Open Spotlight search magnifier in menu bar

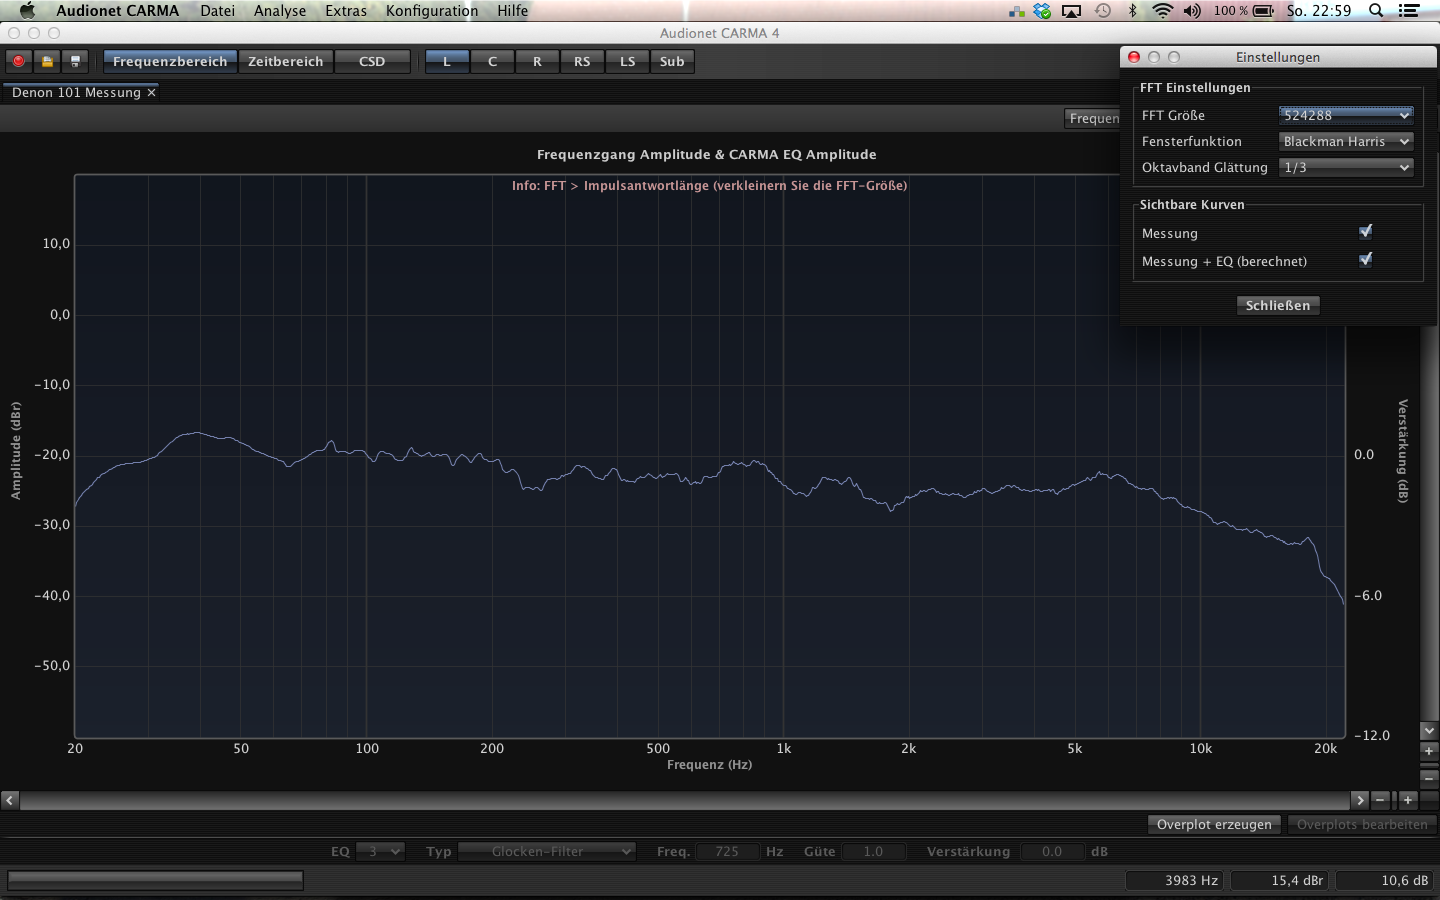pyautogui.click(x=1376, y=11)
